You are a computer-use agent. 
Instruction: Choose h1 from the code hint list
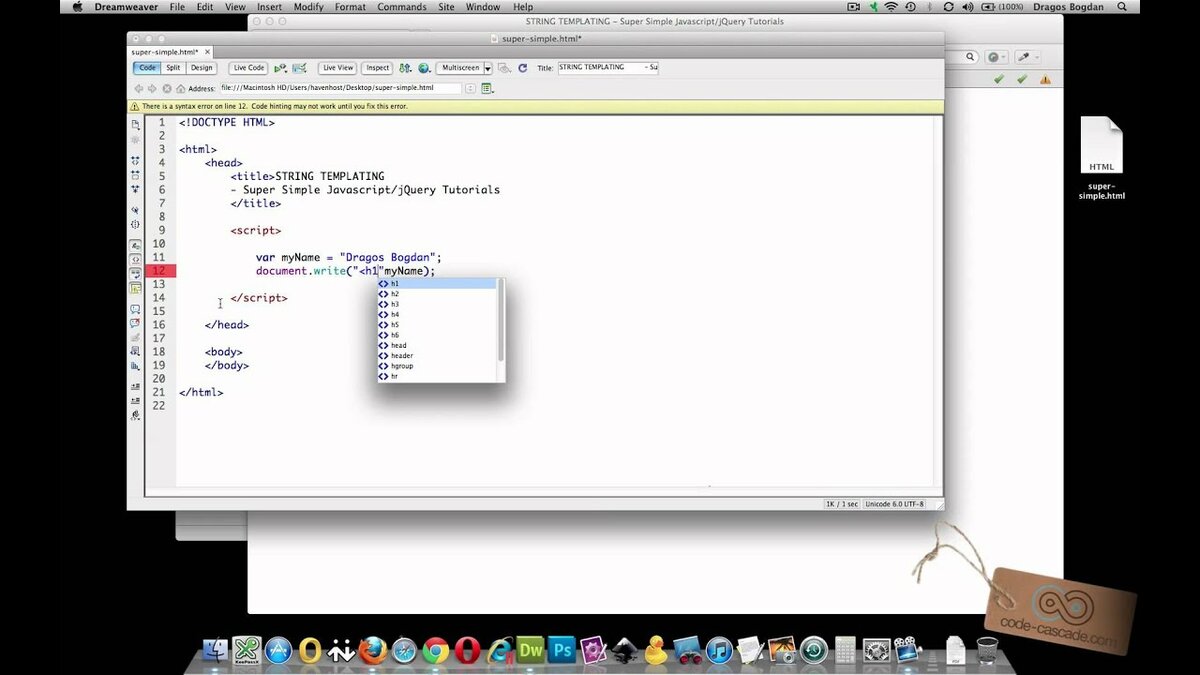click(436, 284)
